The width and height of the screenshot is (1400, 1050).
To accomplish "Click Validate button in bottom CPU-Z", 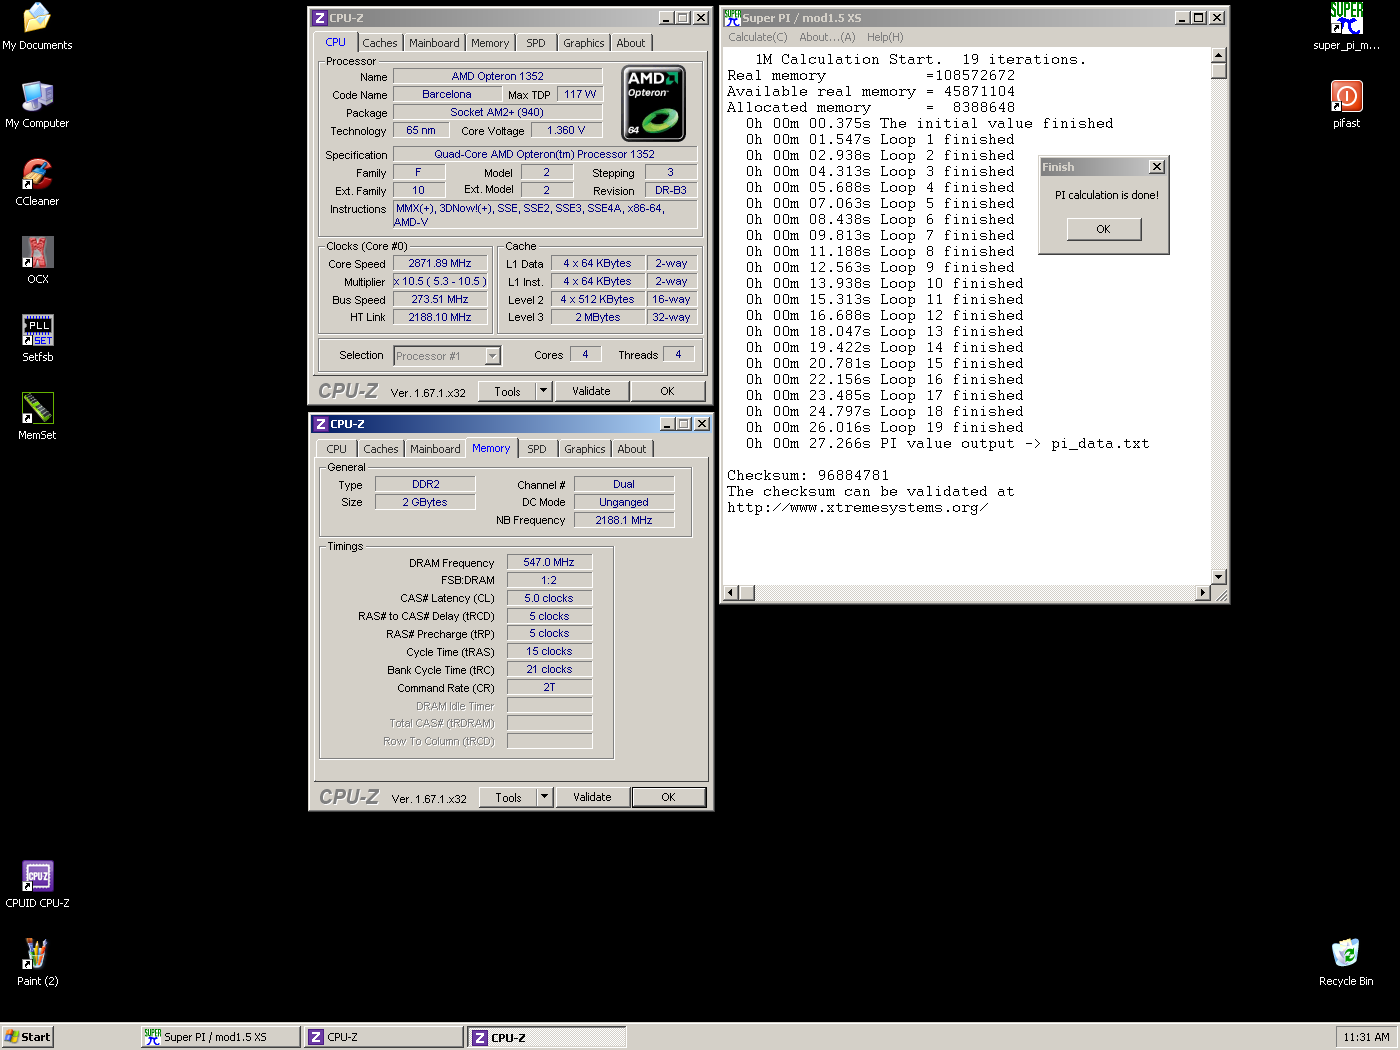I will [592, 797].
